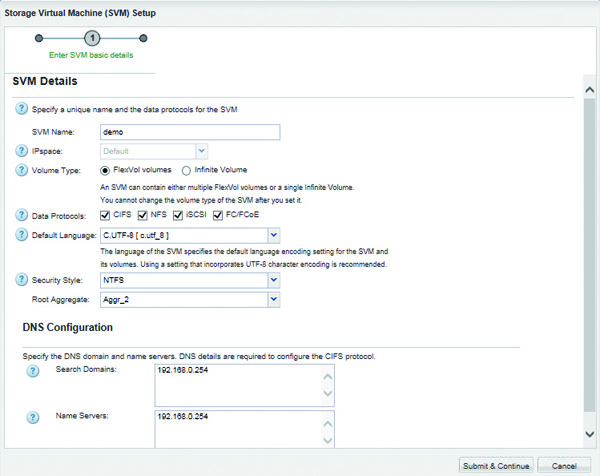Disable the iSCSI protocol checkbox

[178, 215]
